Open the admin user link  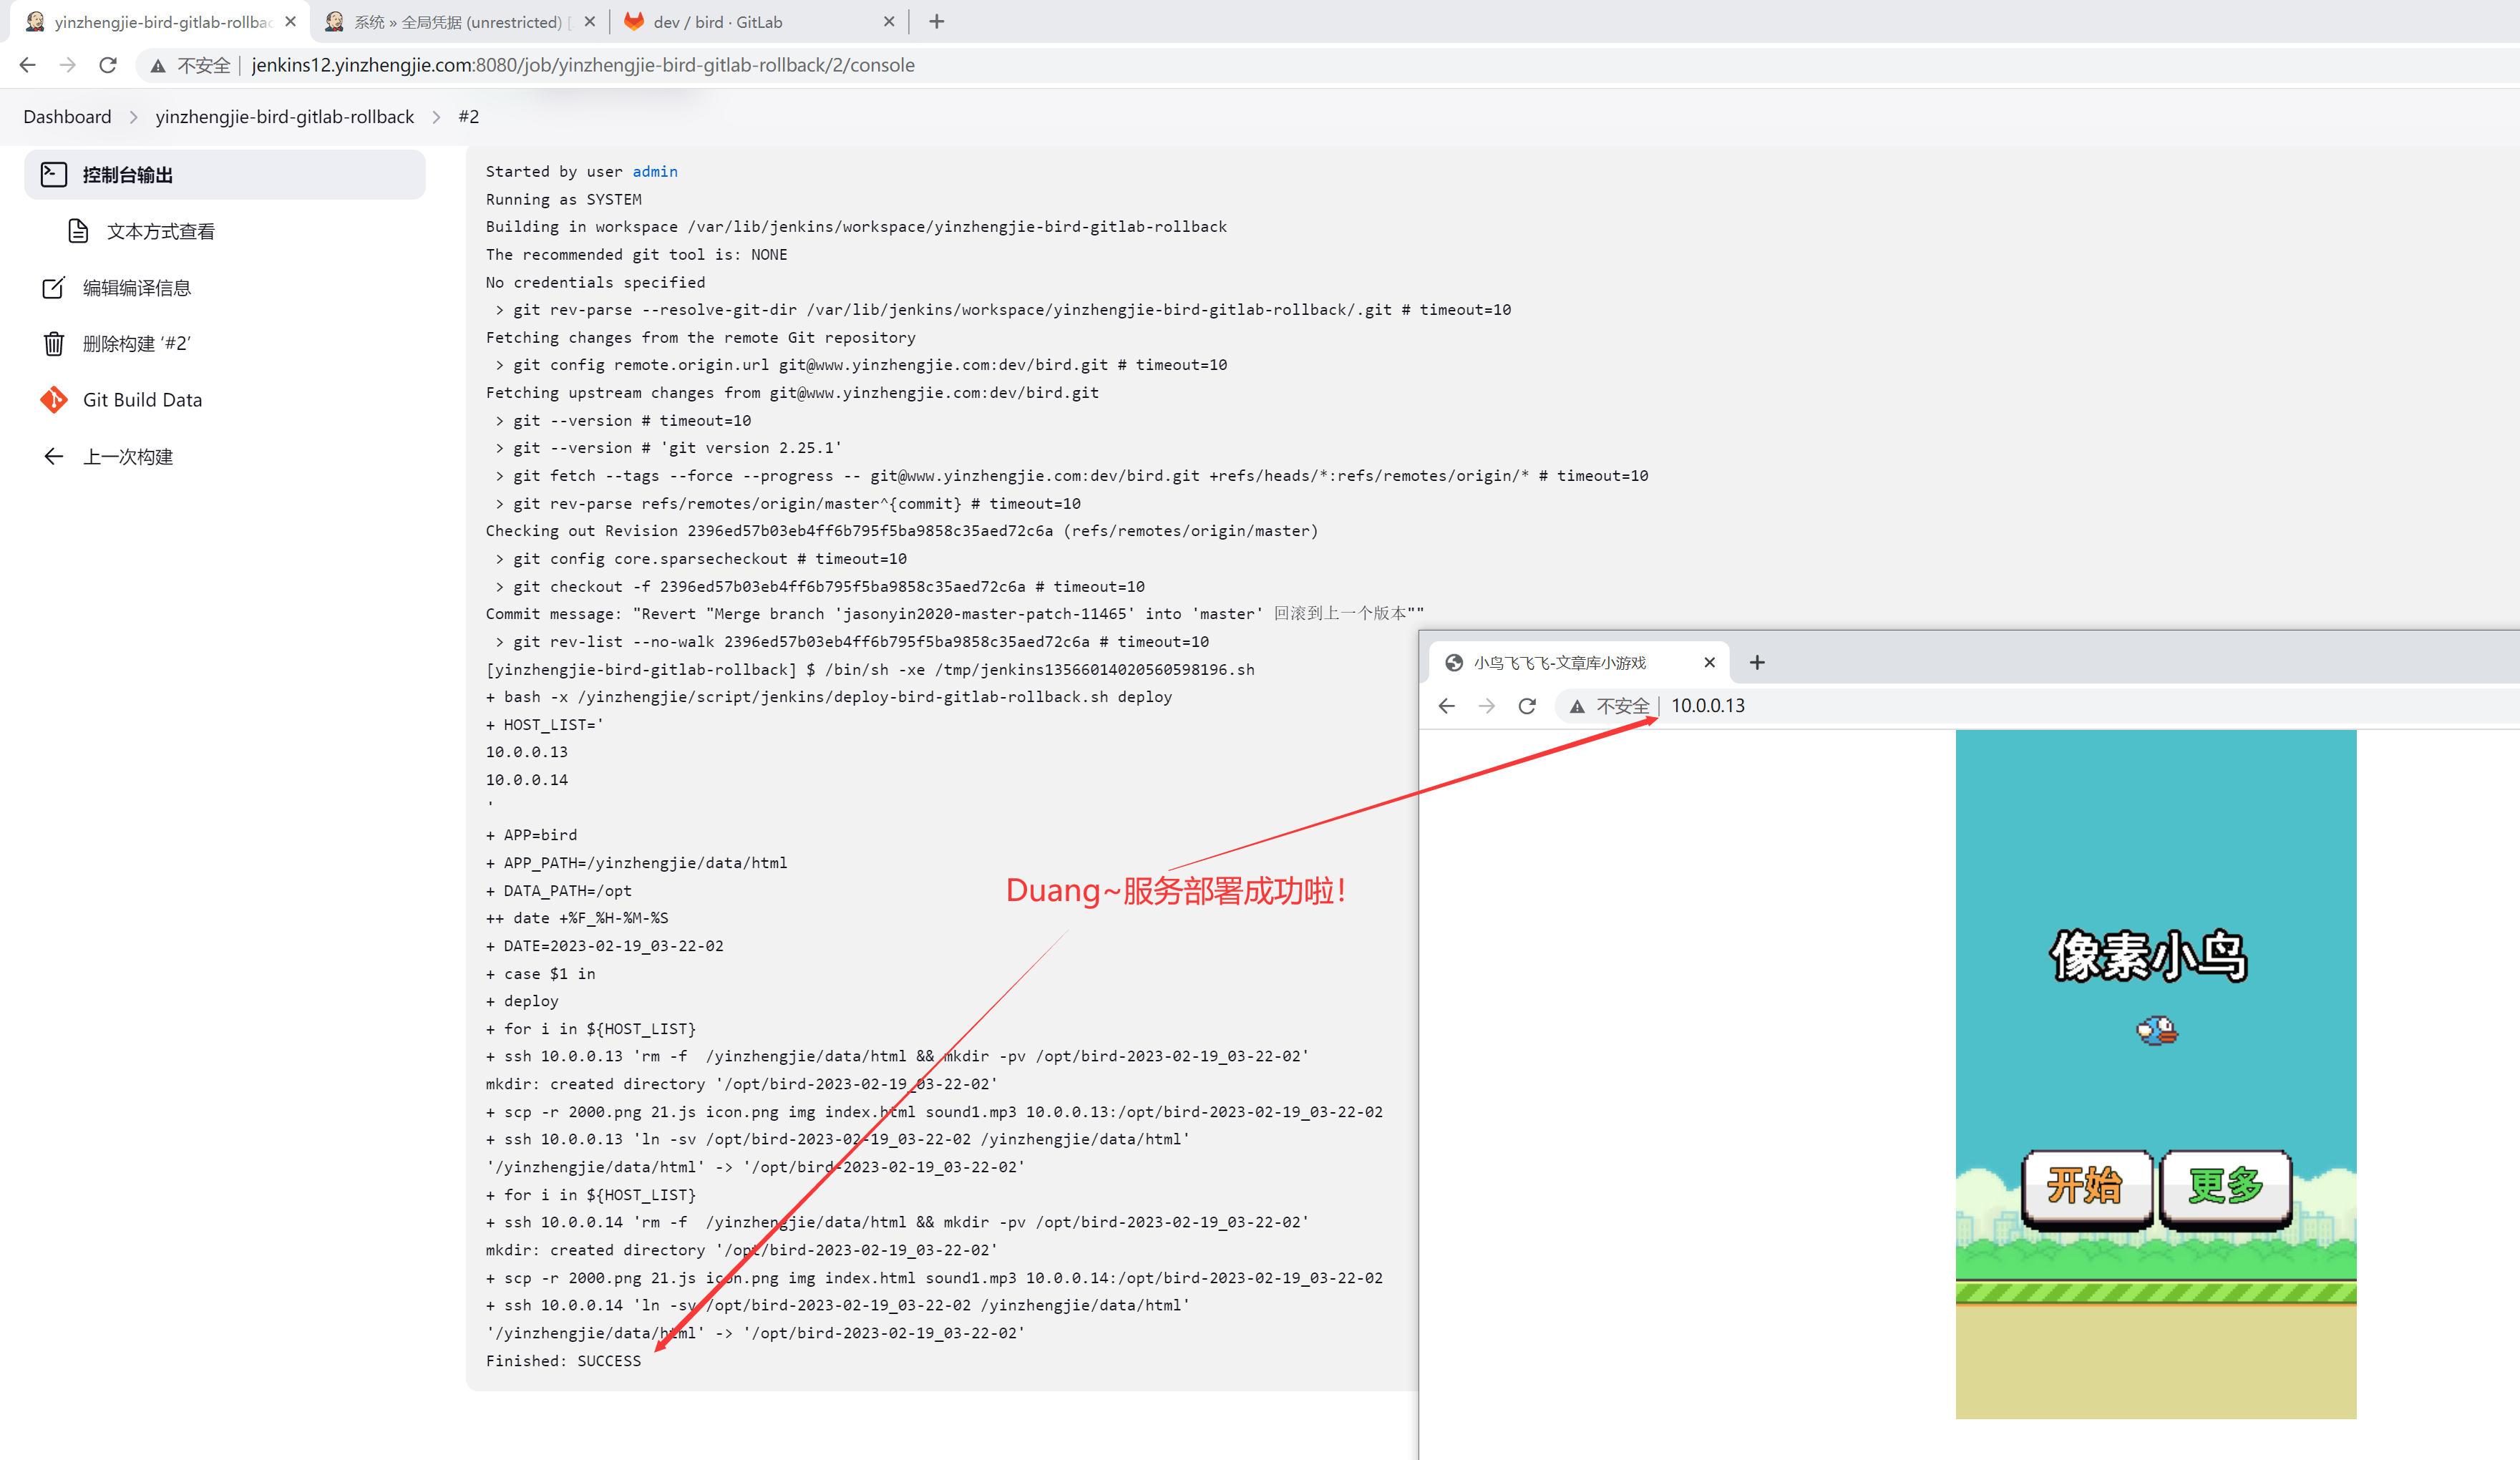point(654,171)
